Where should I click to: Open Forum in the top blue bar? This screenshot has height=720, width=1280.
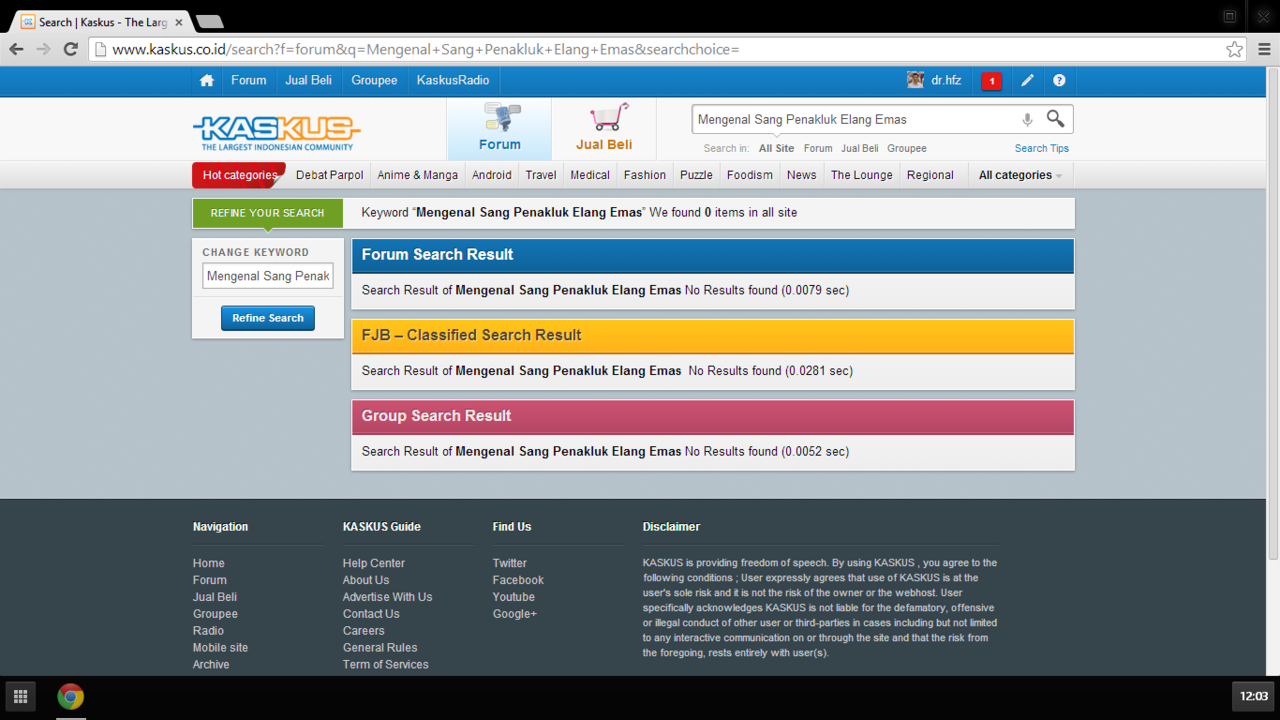click(249, 80)
